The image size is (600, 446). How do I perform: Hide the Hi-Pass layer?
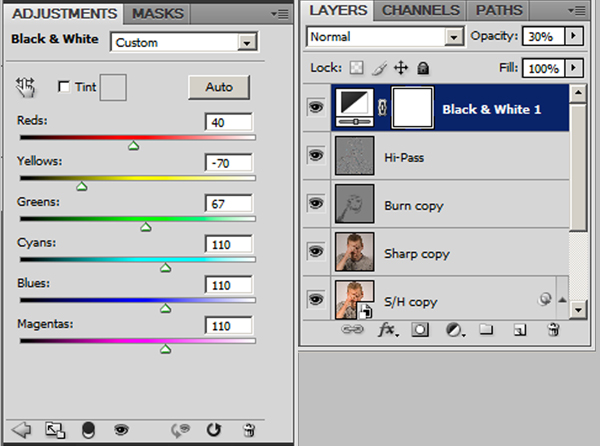coord(316,157)
